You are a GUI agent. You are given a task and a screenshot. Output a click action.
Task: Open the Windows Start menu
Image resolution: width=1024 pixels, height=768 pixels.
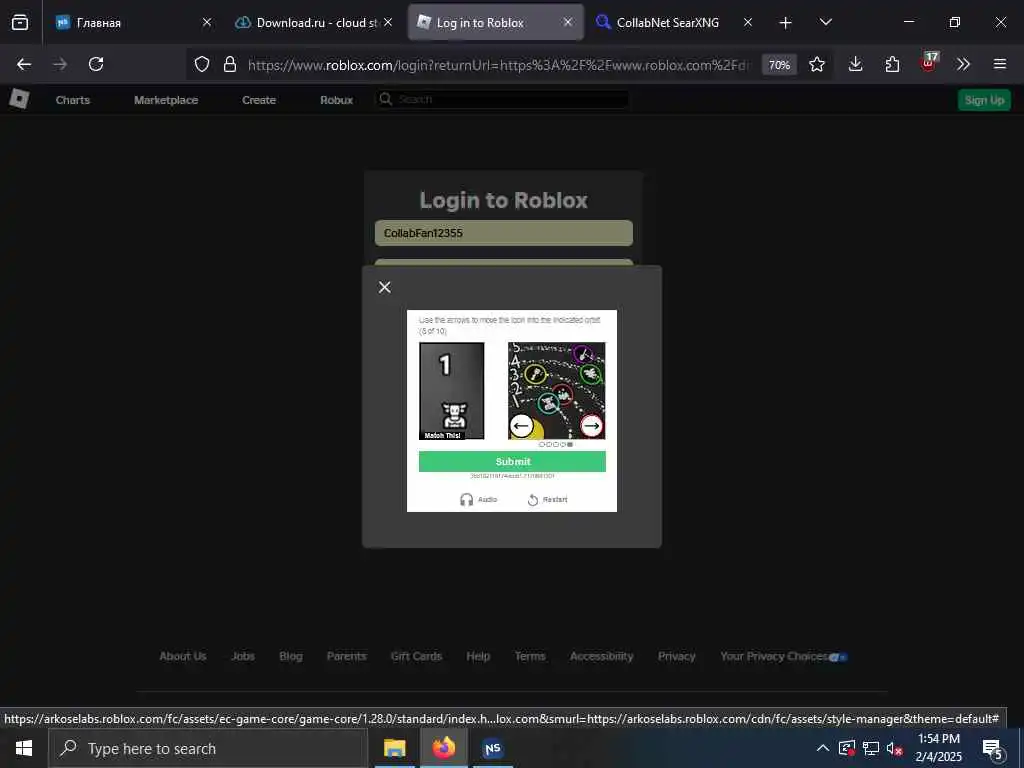(x=24, y=748)
